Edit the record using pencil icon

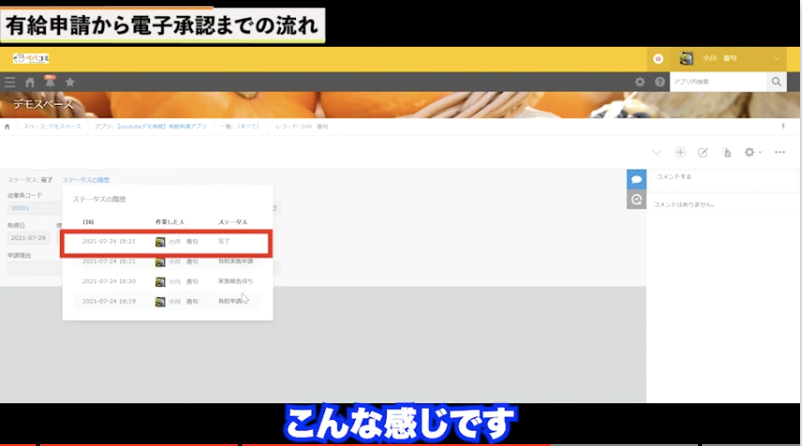[703, 153]
